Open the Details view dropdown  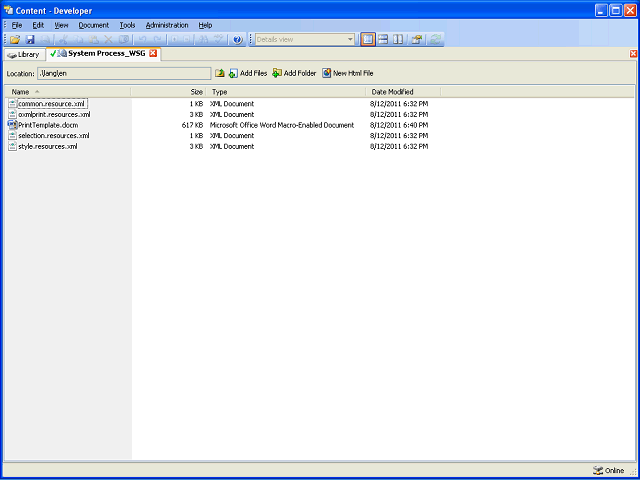(x=350, y=40)
